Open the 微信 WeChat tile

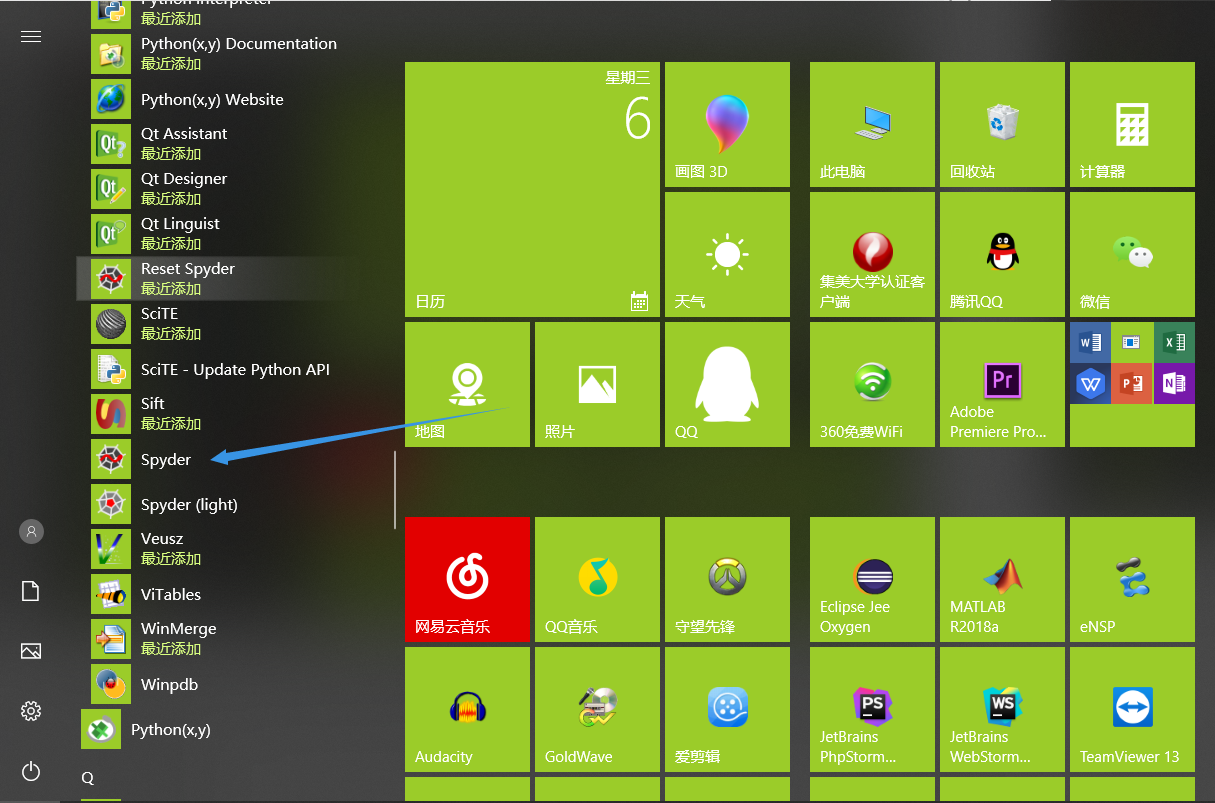1132,254
